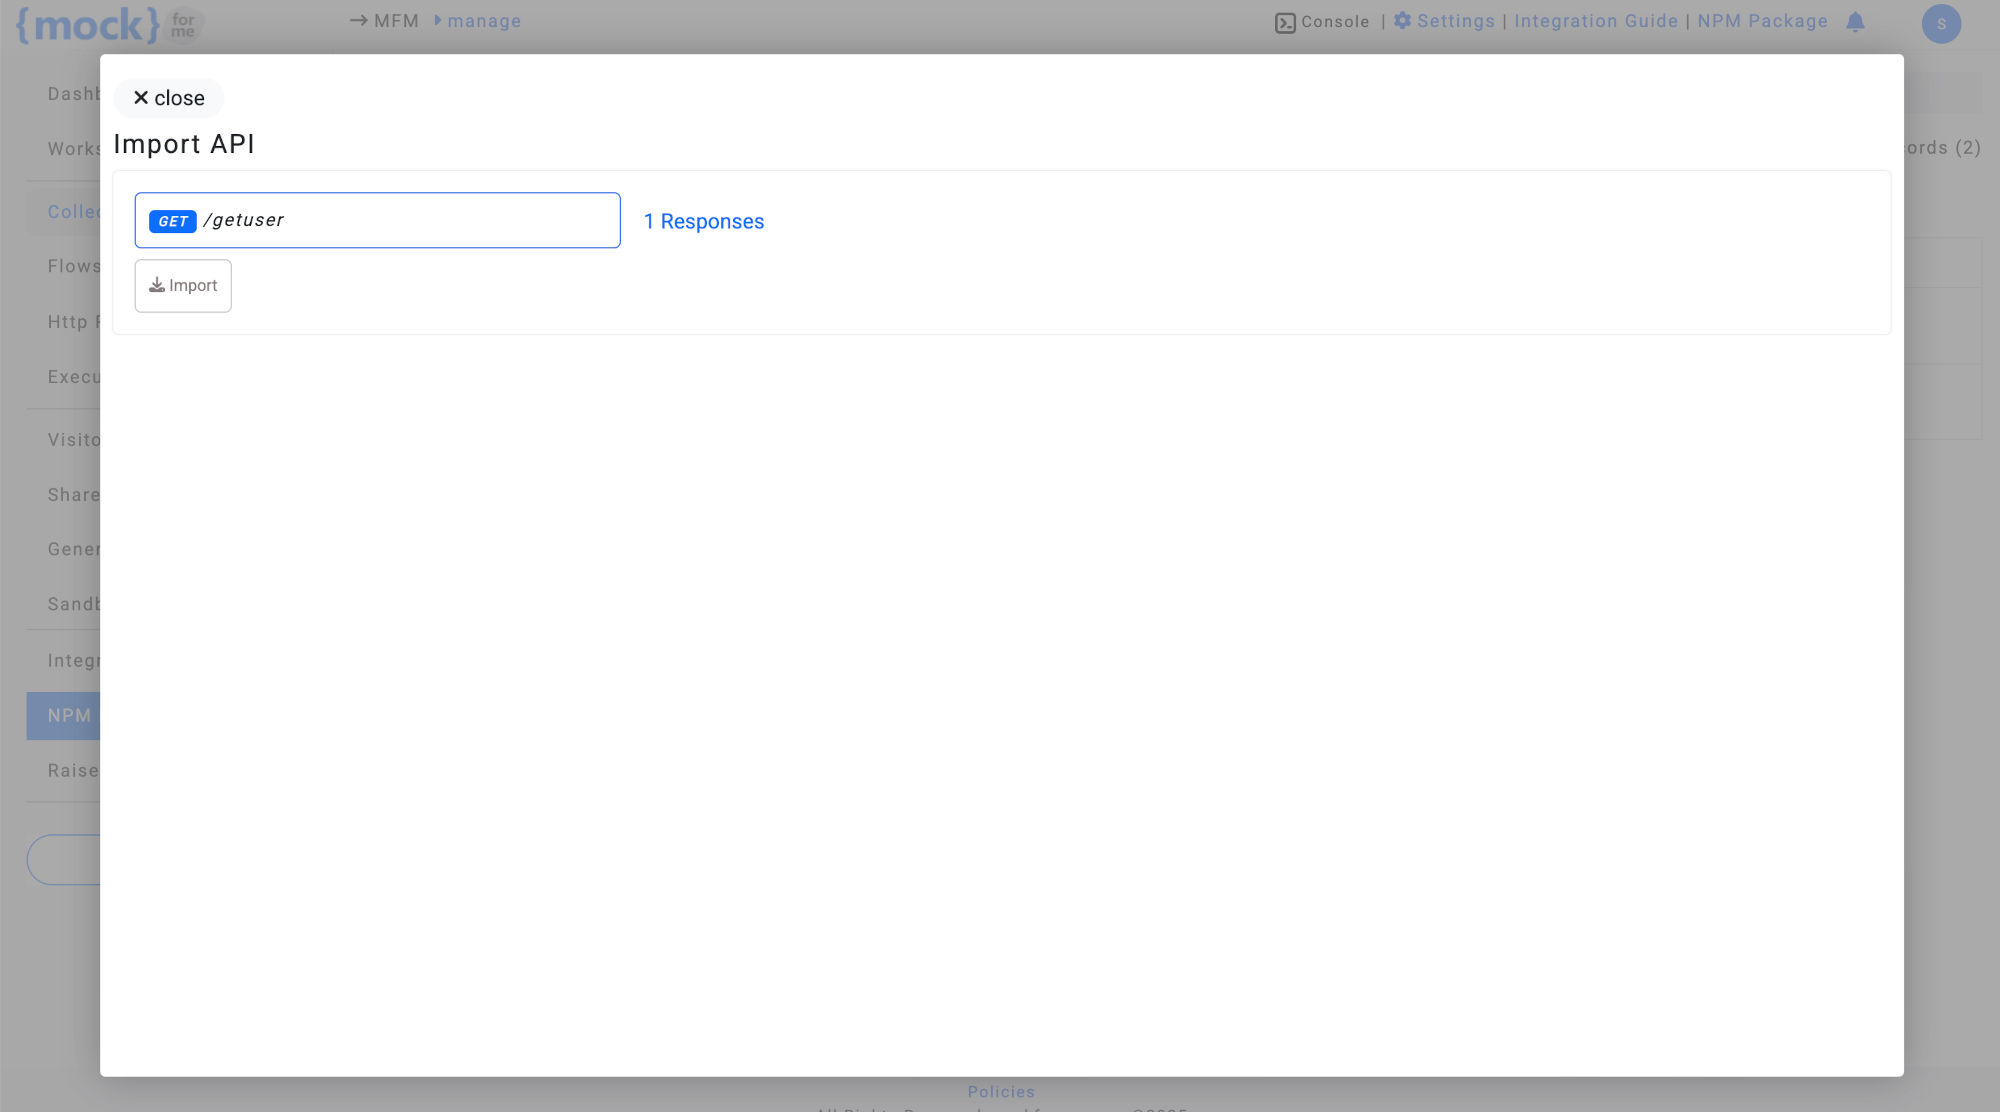Click the Settings gear icon
This screenshot has height=1112, width=2000.
click(1402, 20)
